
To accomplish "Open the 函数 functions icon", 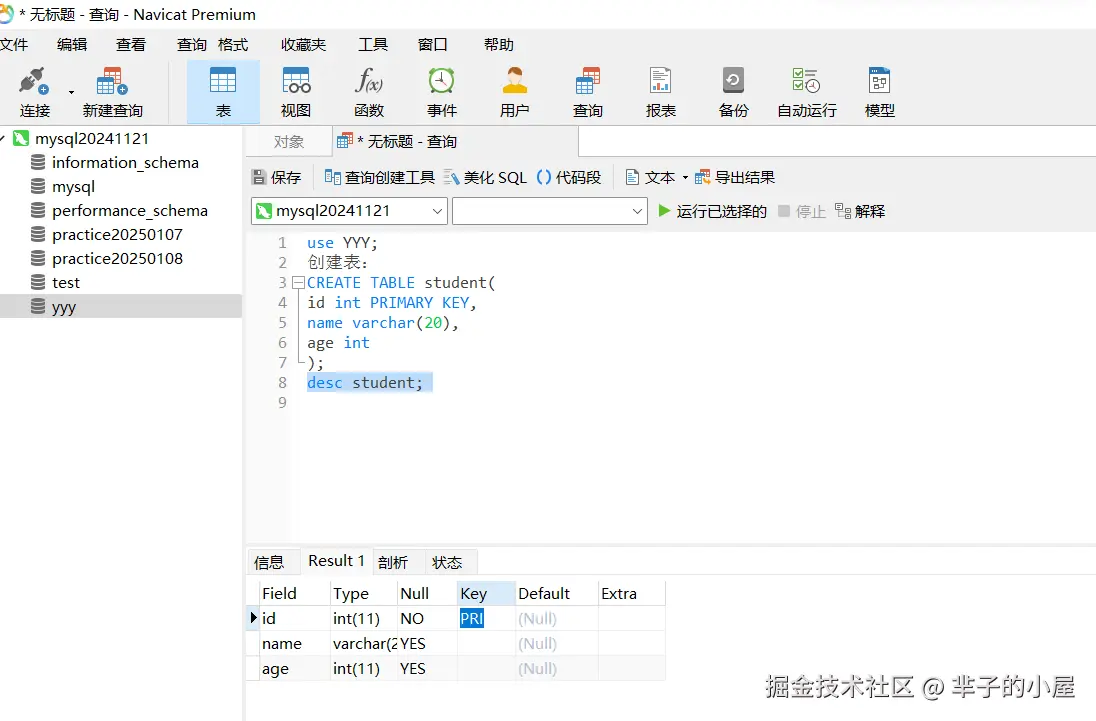I will (x=369, y=92).
